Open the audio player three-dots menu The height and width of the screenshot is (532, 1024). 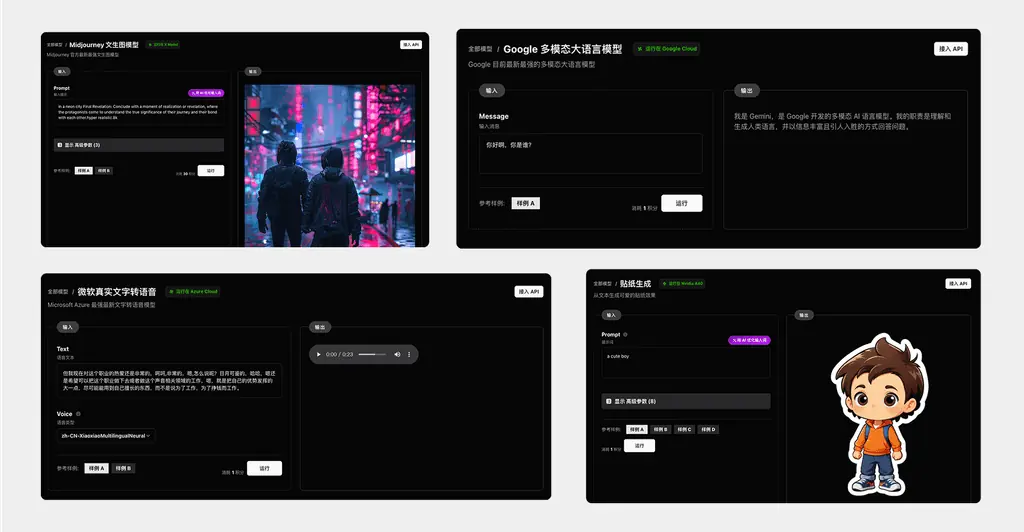pos(409,354)
